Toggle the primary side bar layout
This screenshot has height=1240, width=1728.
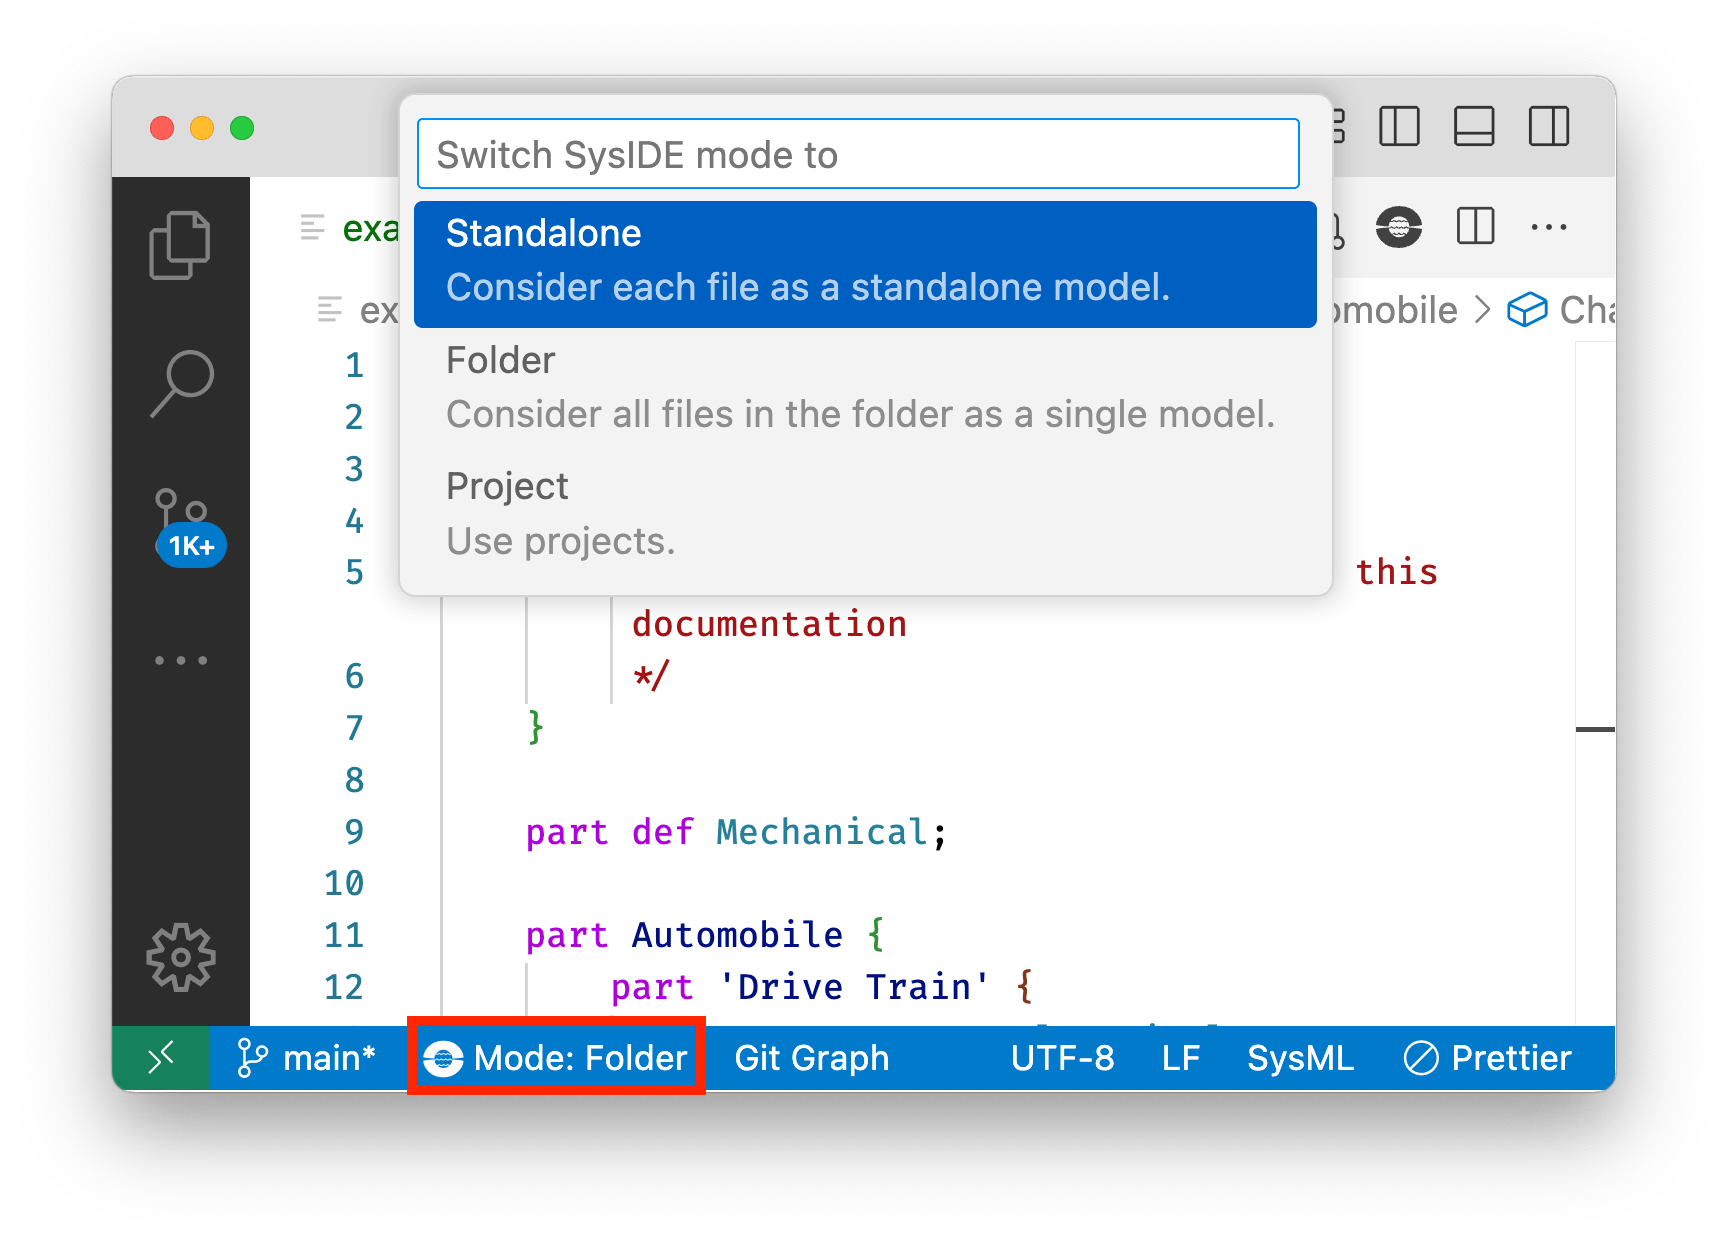[1398, 127]
